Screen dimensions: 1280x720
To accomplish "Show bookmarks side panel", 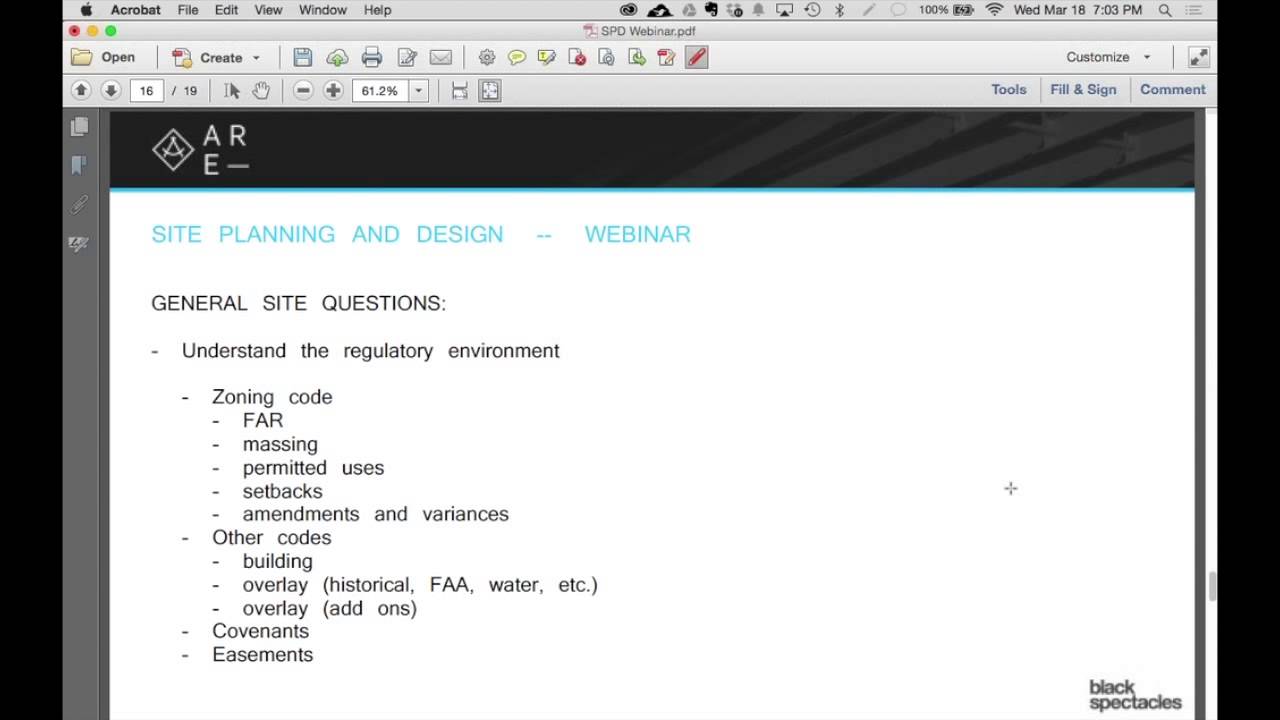I will coord(79,165).
